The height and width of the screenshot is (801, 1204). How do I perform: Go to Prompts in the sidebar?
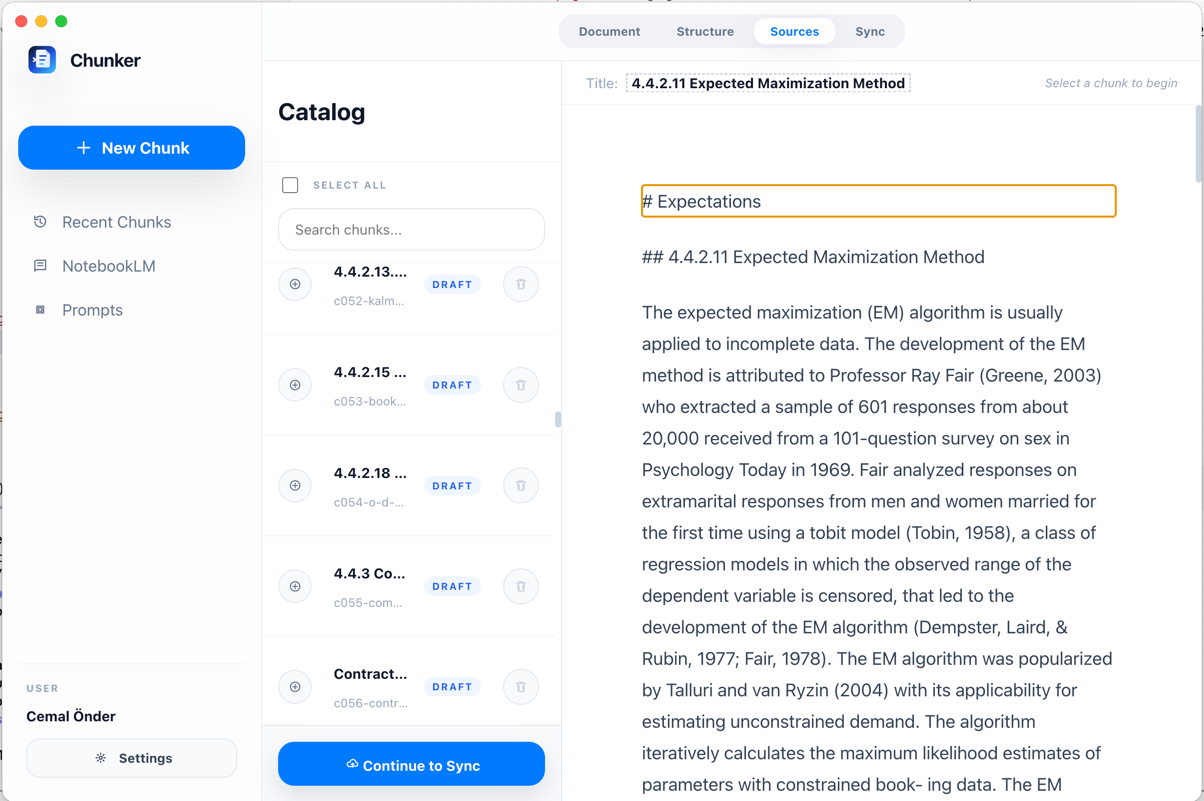click(92, 310)
